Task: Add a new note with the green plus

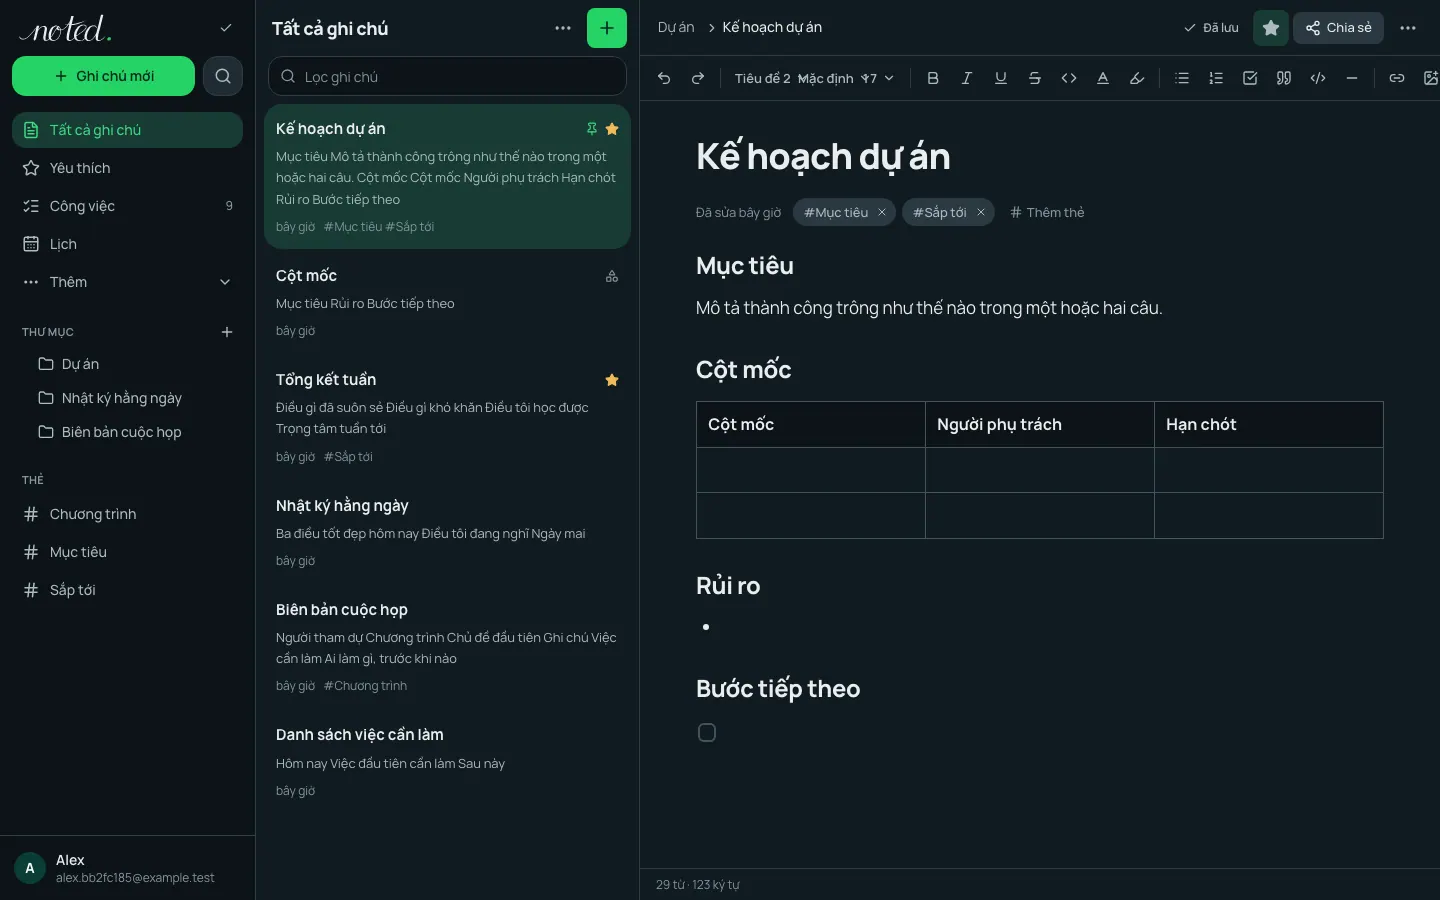Action: (x=607, y=28)
